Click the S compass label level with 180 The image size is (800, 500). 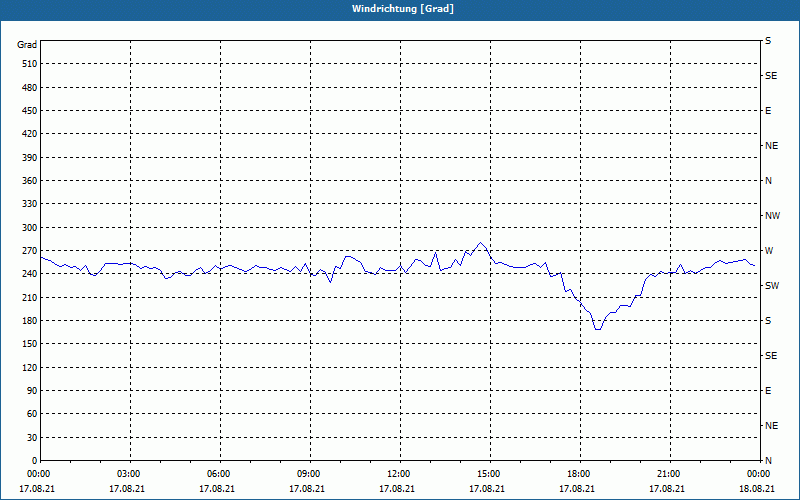(x=768, y=321)
